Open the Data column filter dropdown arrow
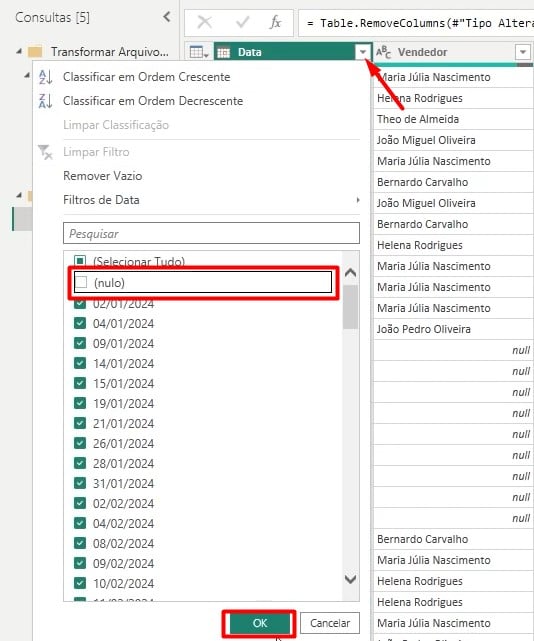Screen dimensions: 534x641 pos(363,52)
